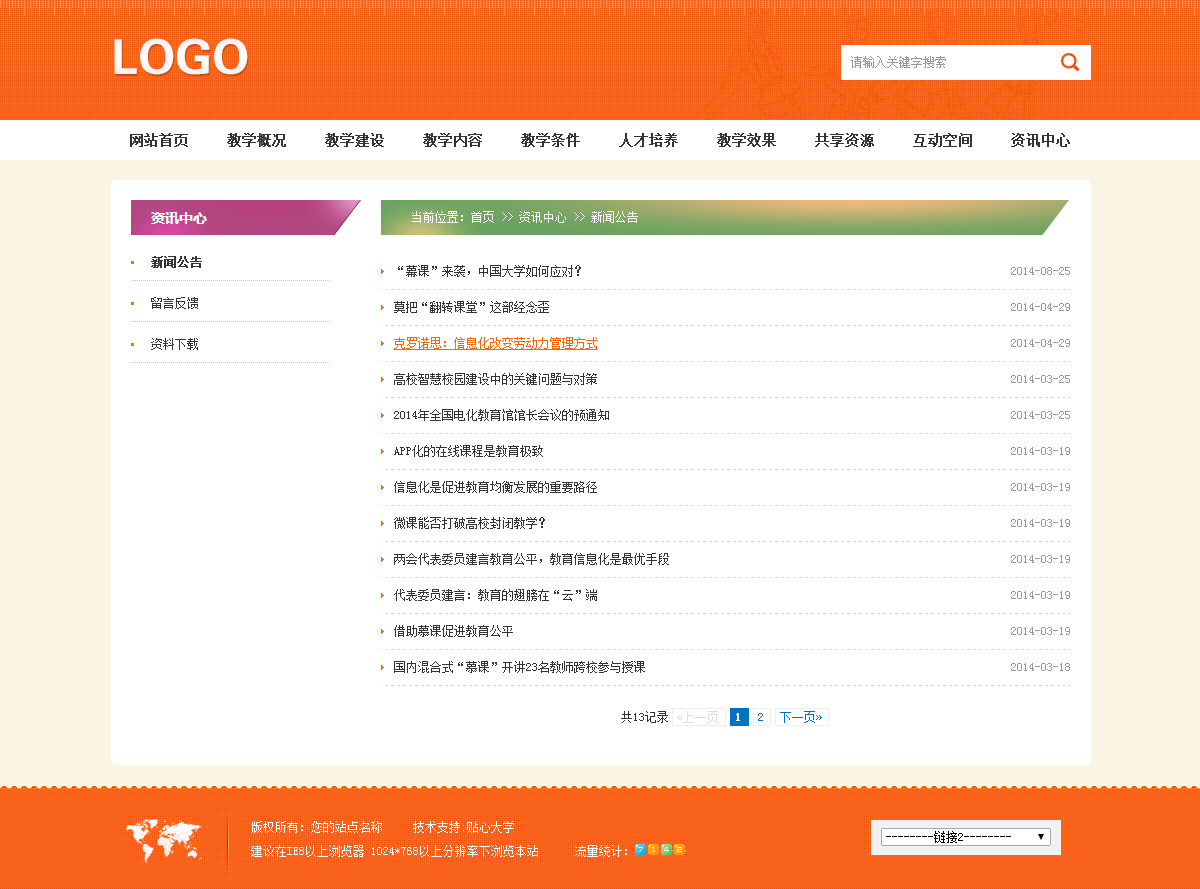The image size is (1200, 889).
Task: Open 资料下载 in the left sidebar
Action: (175, 344)
